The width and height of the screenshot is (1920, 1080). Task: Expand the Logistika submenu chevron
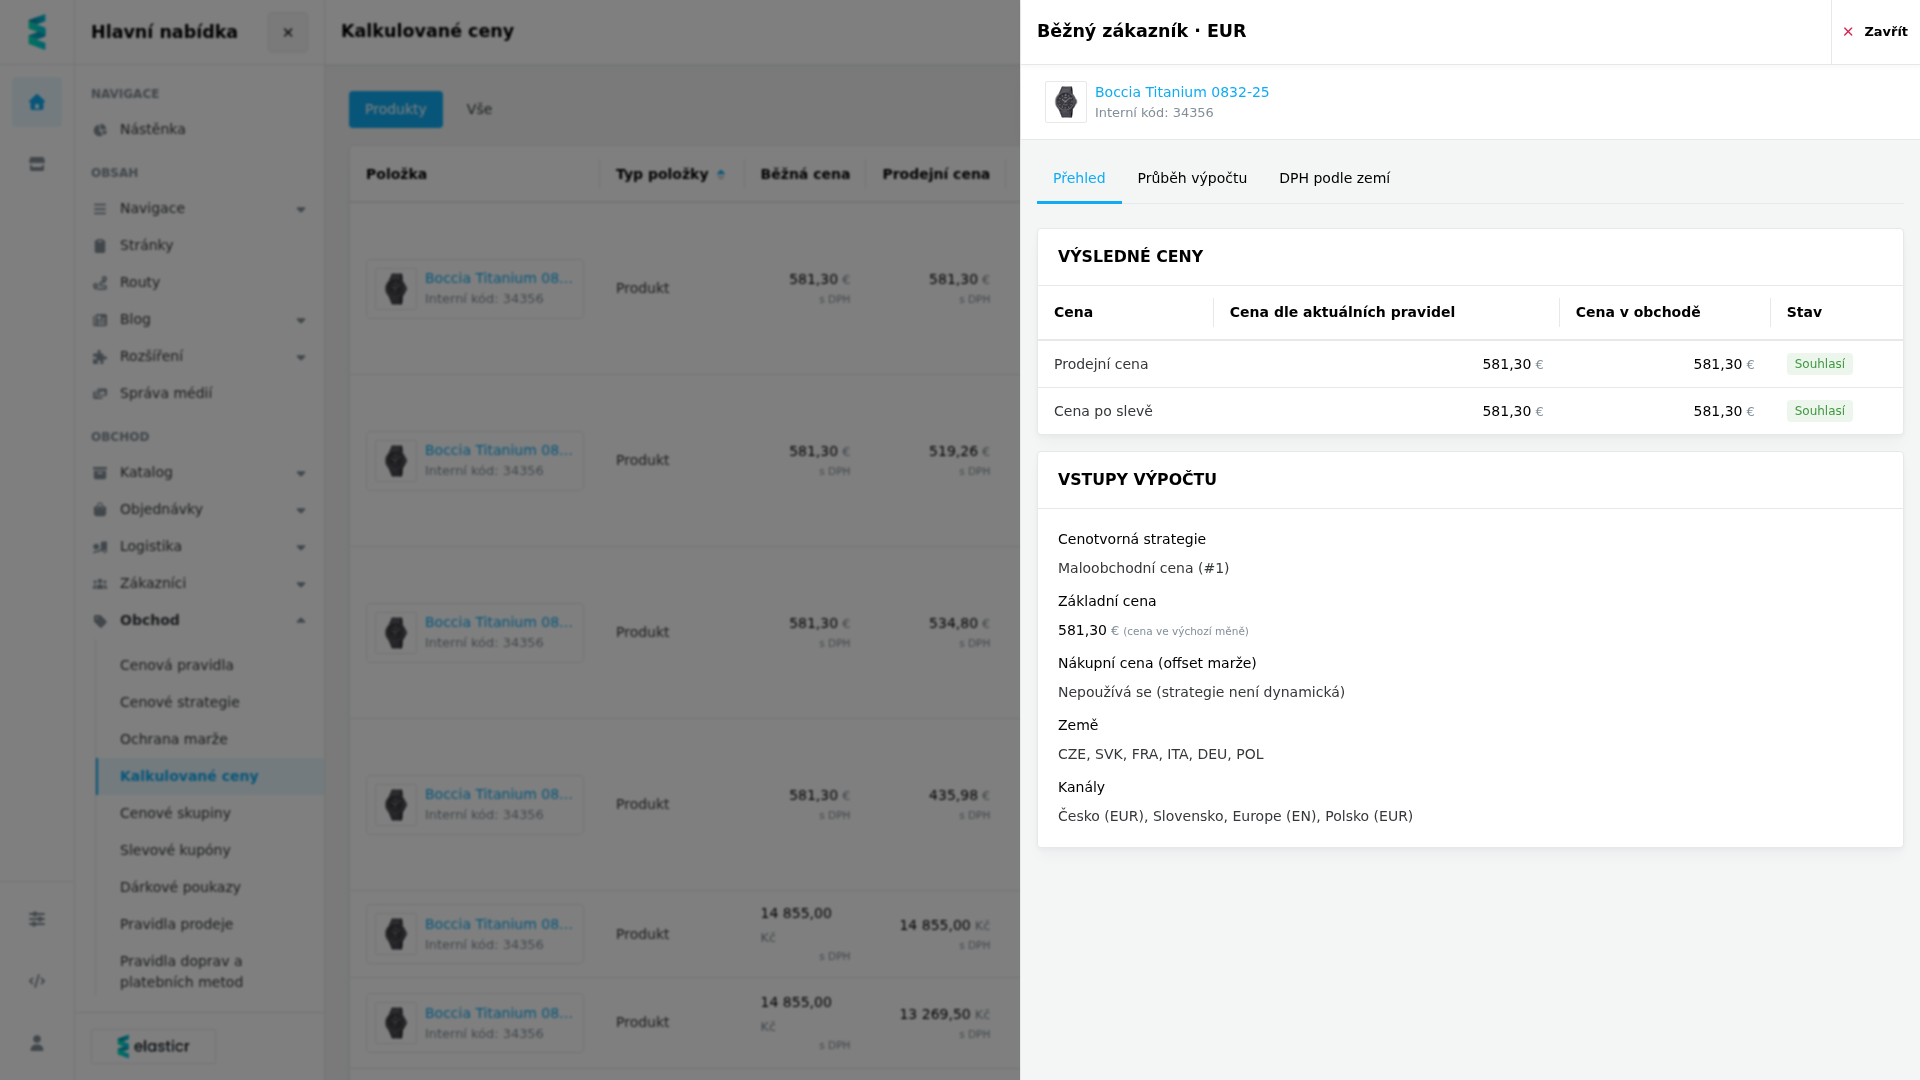(x=301, y=547)
